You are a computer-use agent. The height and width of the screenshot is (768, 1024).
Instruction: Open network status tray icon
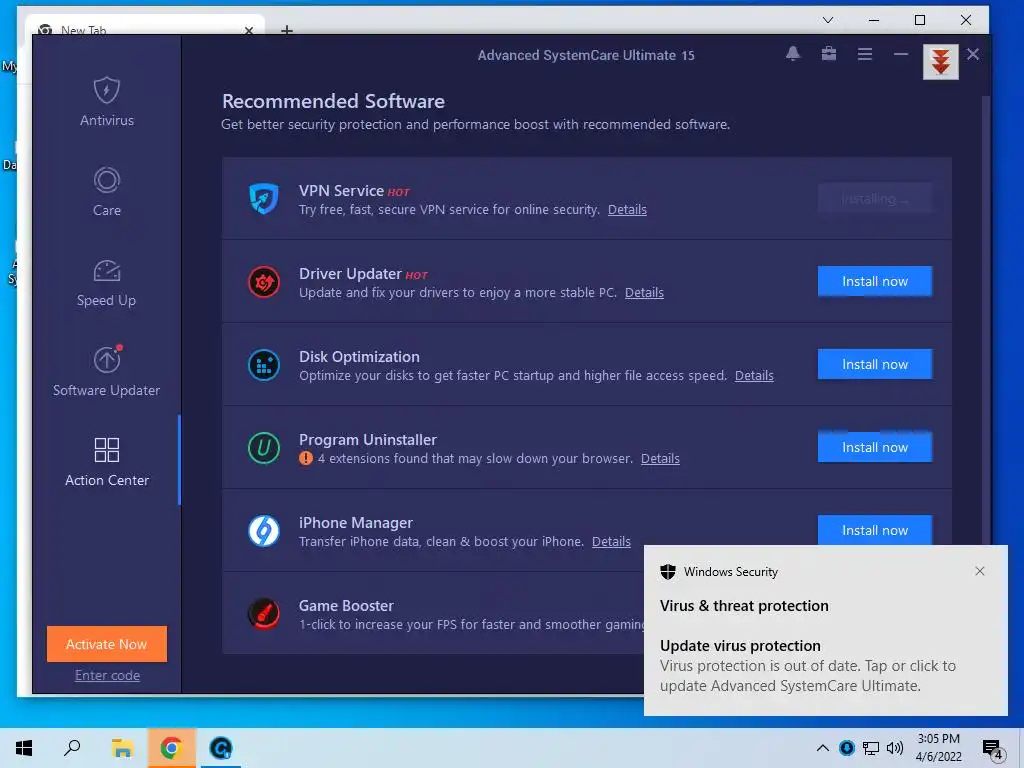pos(871,748)
